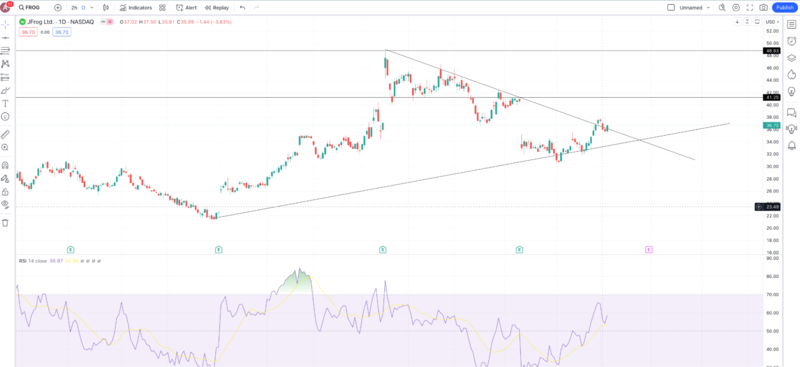800x367 pixels.
Task: Select the brush drawing tool
Action: (5, 90)
